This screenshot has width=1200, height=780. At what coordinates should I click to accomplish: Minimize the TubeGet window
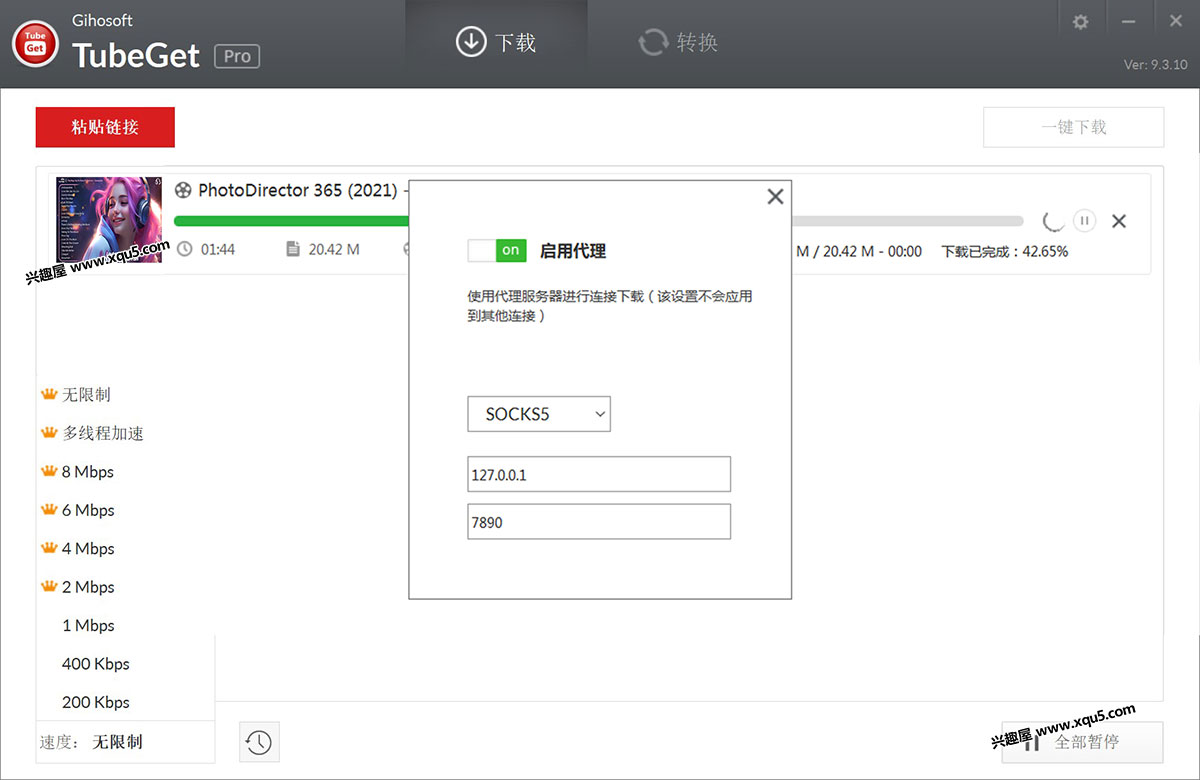(x=1128, y=22)
